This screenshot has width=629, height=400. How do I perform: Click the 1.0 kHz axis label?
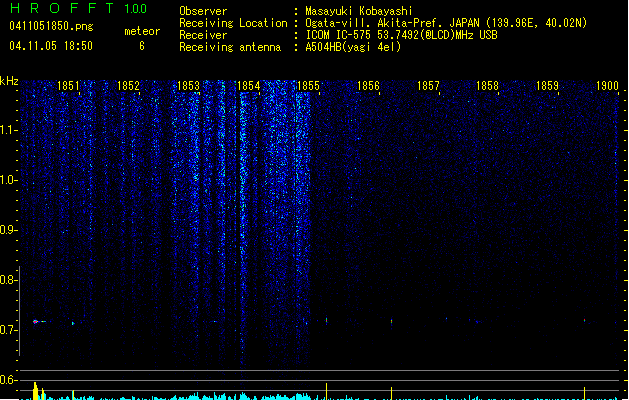[8, 180]
